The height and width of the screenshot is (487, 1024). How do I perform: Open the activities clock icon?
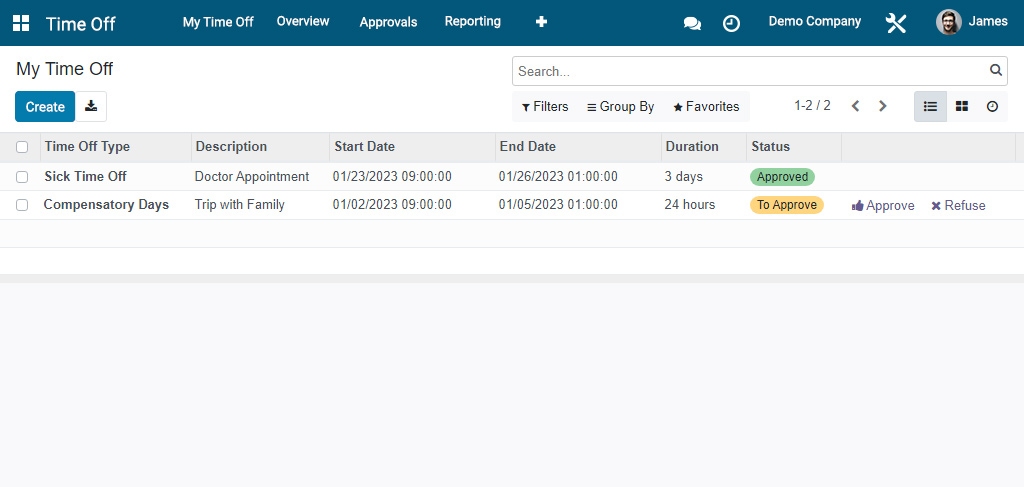tap(731, 24)
